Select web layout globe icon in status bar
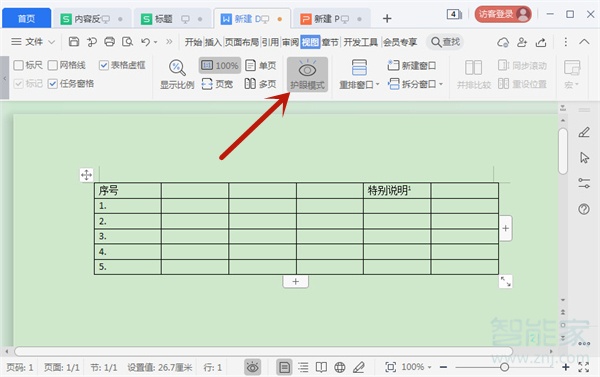This screenshot has width=600, height=377. click(340, 367)
